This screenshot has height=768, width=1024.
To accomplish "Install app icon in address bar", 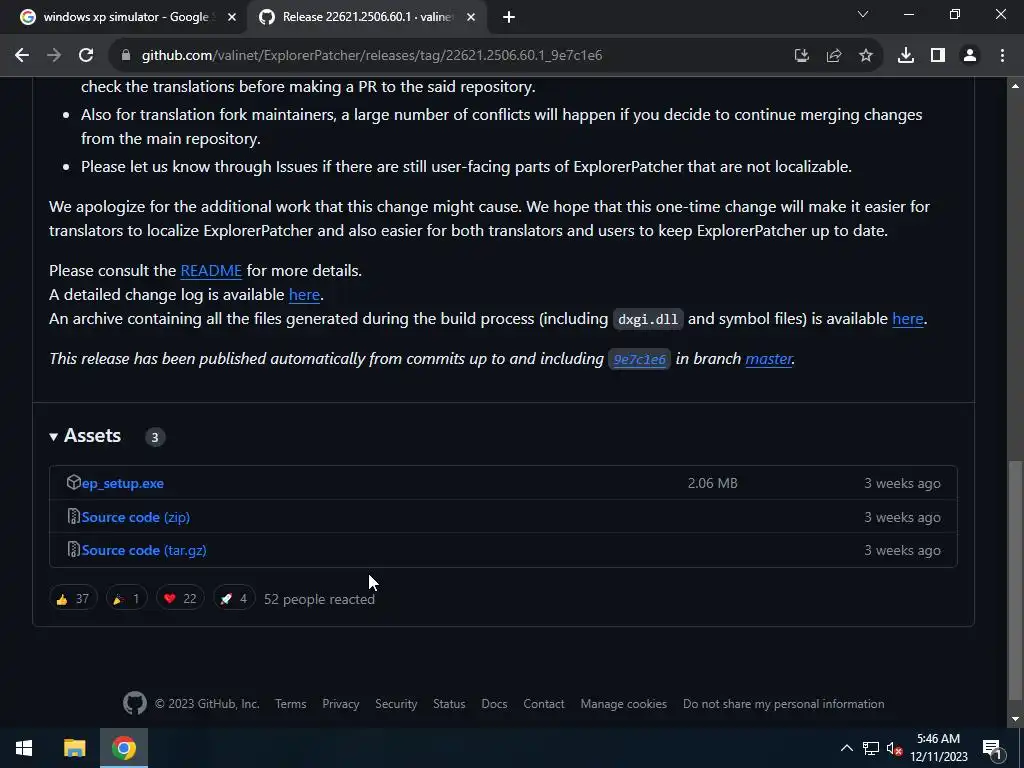I will click(x=801, y=56).
